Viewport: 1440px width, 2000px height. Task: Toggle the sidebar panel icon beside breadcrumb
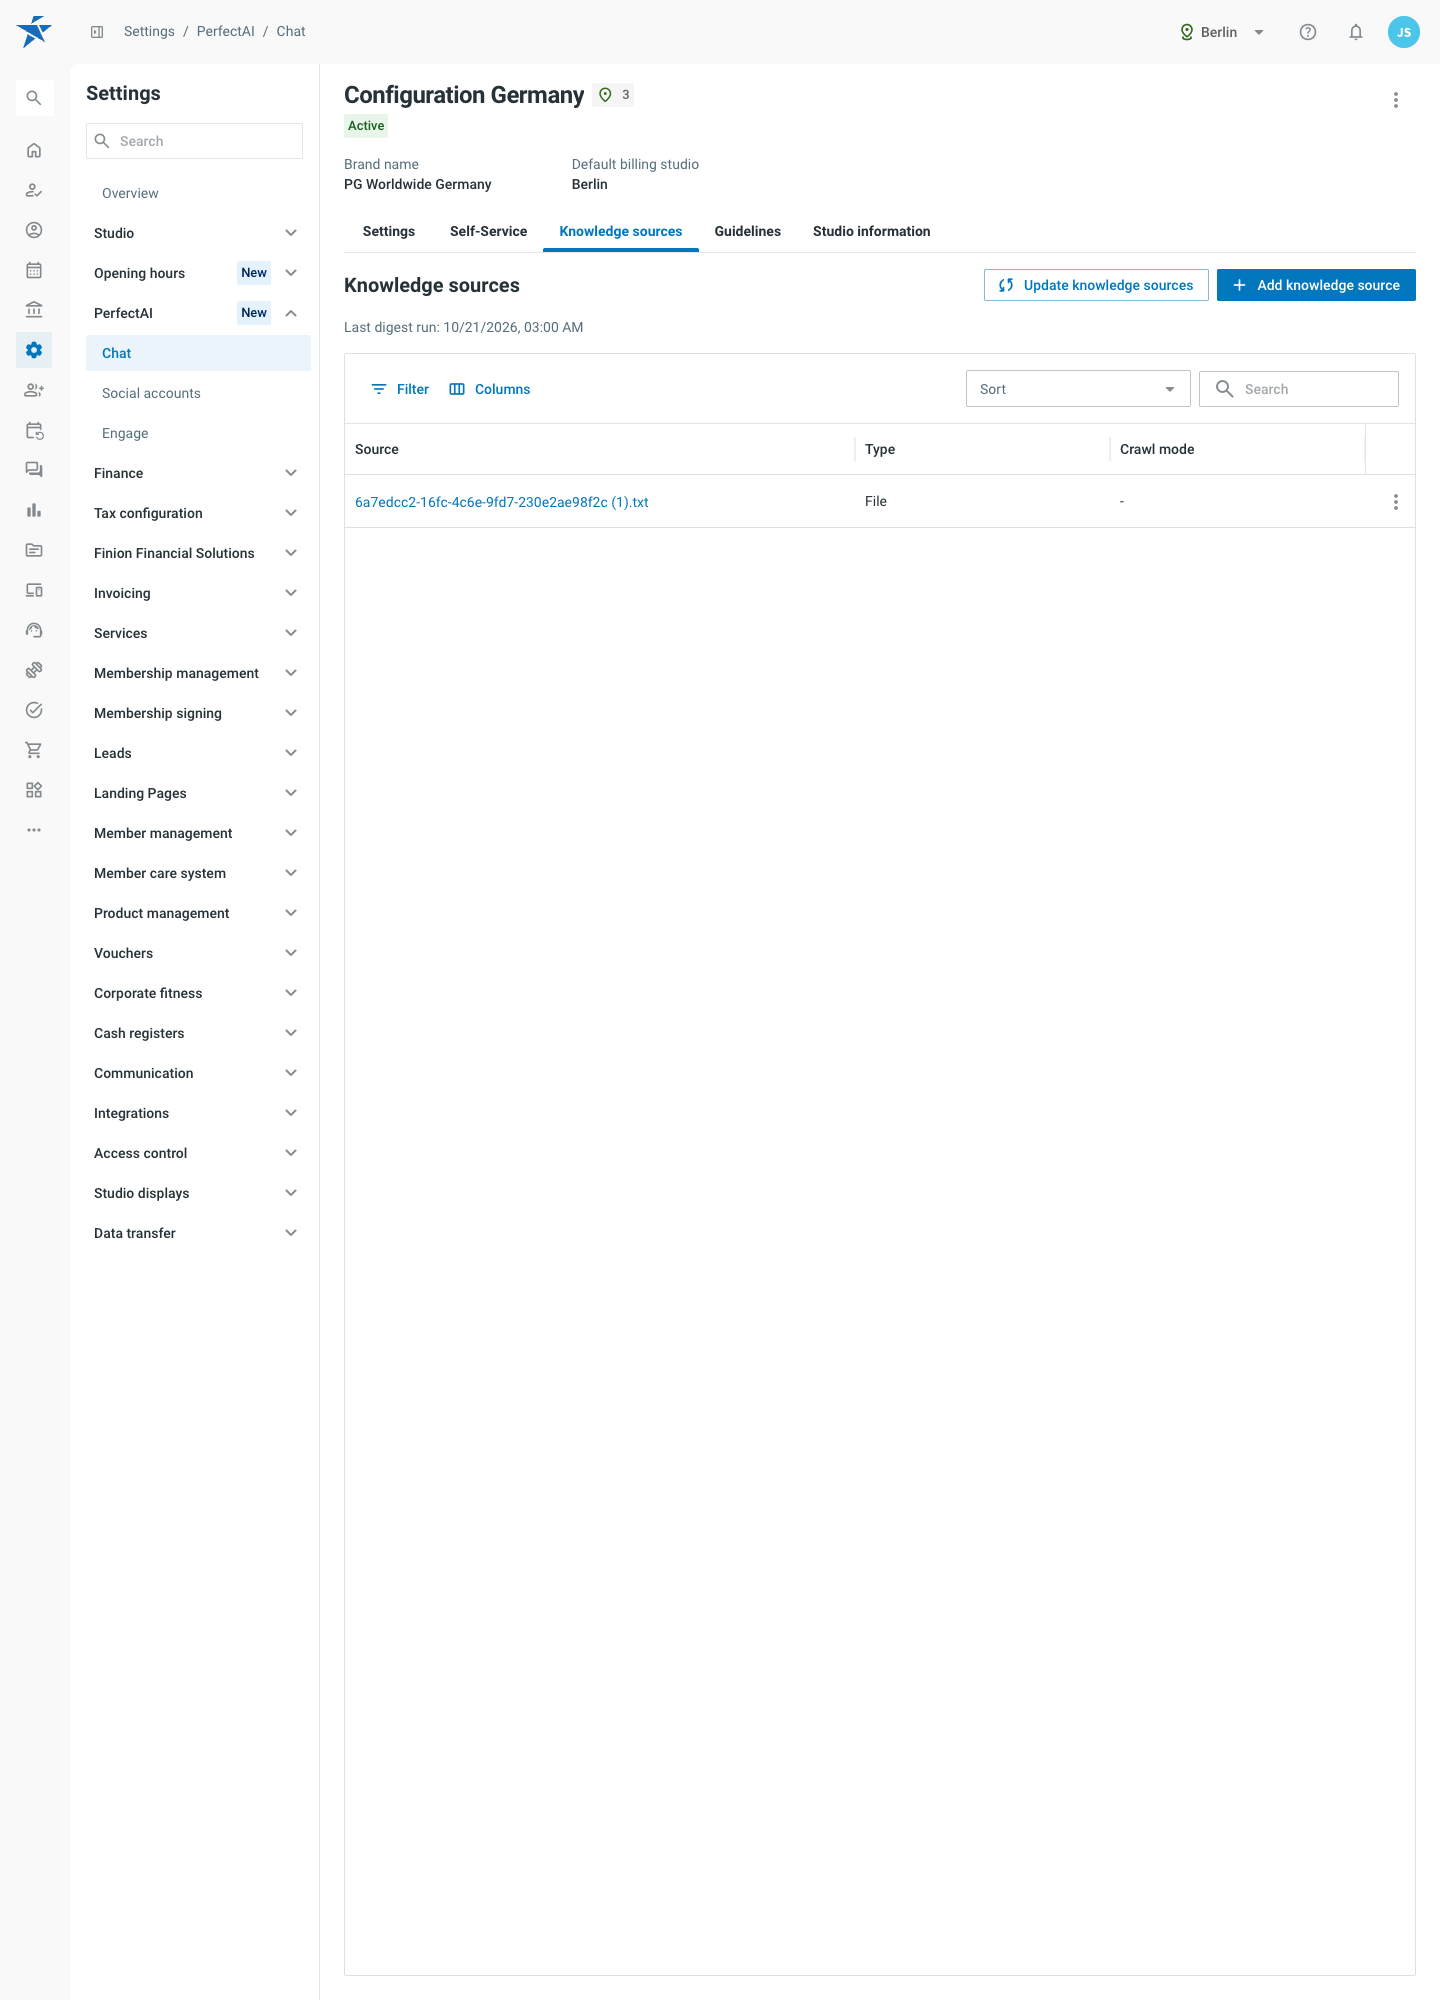click(x=97, y=32)
